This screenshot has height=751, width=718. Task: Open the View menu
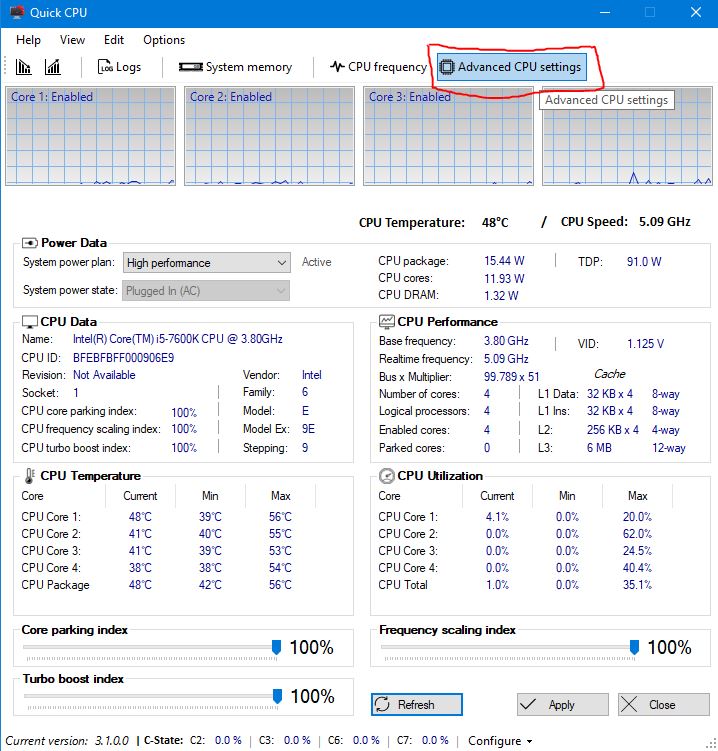point(72,40)
